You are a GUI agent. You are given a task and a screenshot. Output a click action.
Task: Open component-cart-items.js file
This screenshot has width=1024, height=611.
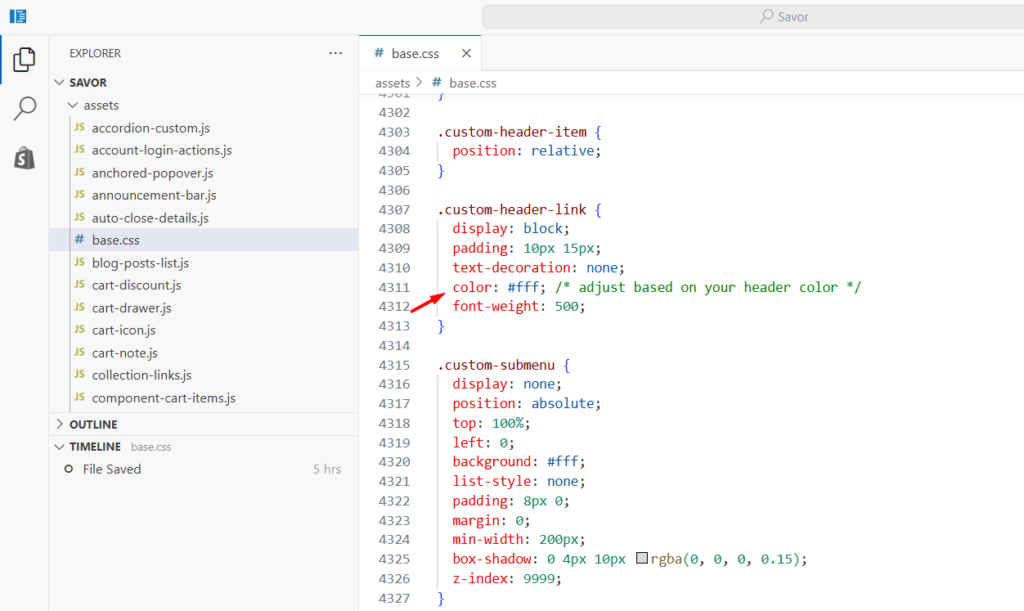[x=163, y=398]
